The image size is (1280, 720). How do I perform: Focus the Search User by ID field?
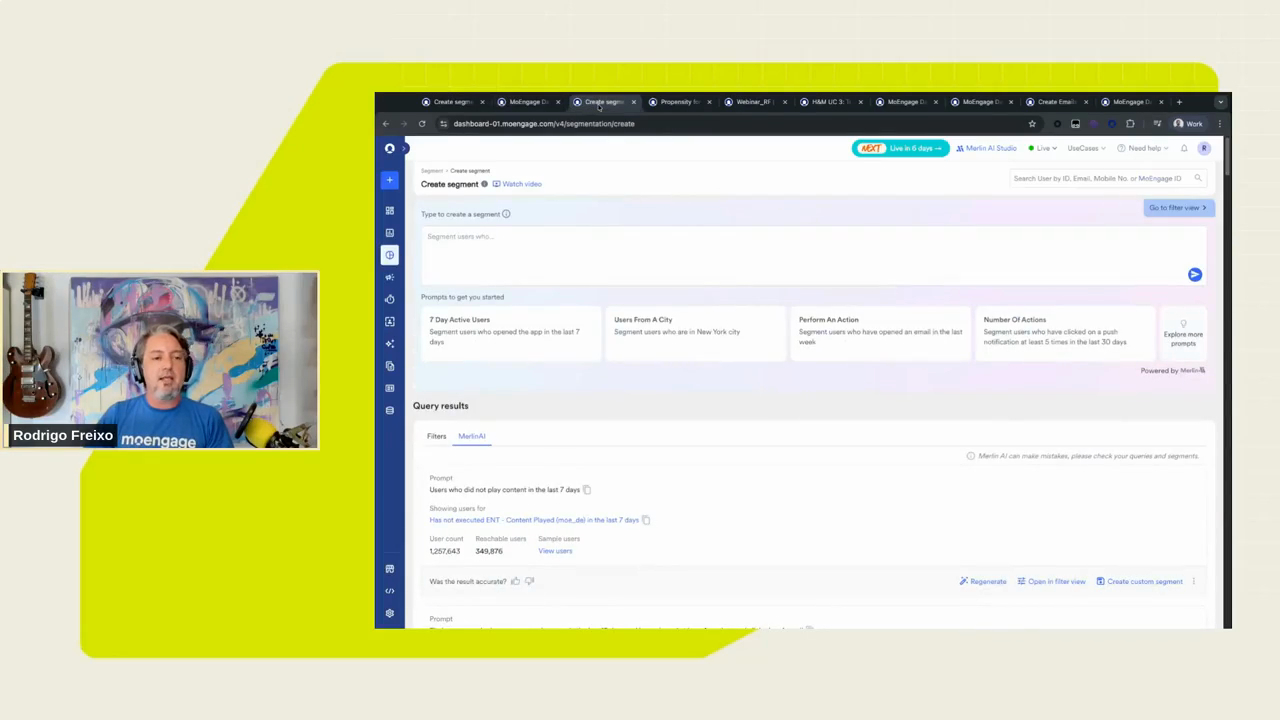[1108, 179]
